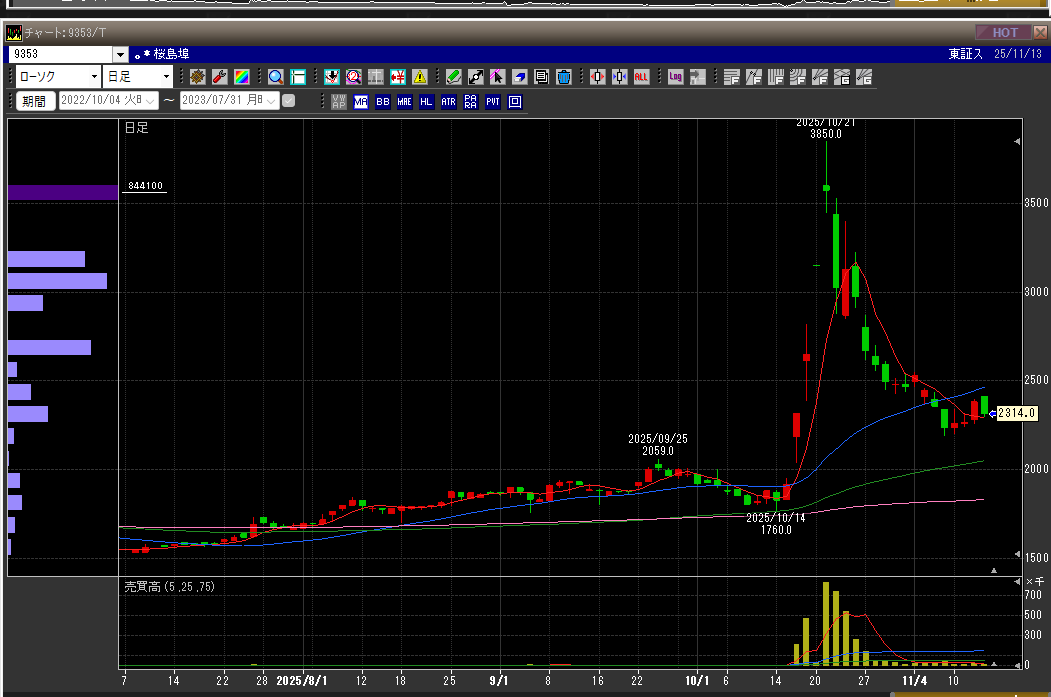The width and height of the screenshot is (1051, 697).
Task: Open the 日足 timeframe dropdown
Action: point(138,76)
